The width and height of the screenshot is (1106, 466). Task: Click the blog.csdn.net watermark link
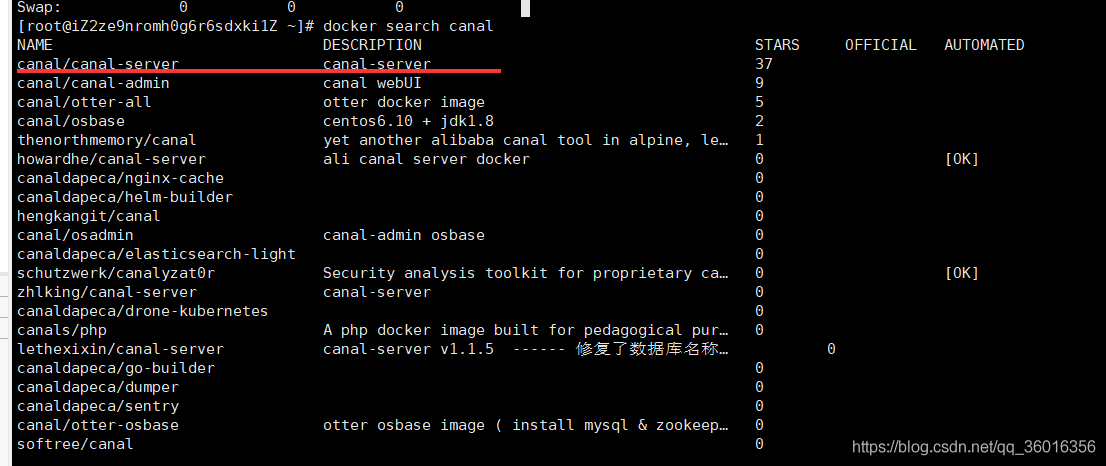tap(974, 447)
